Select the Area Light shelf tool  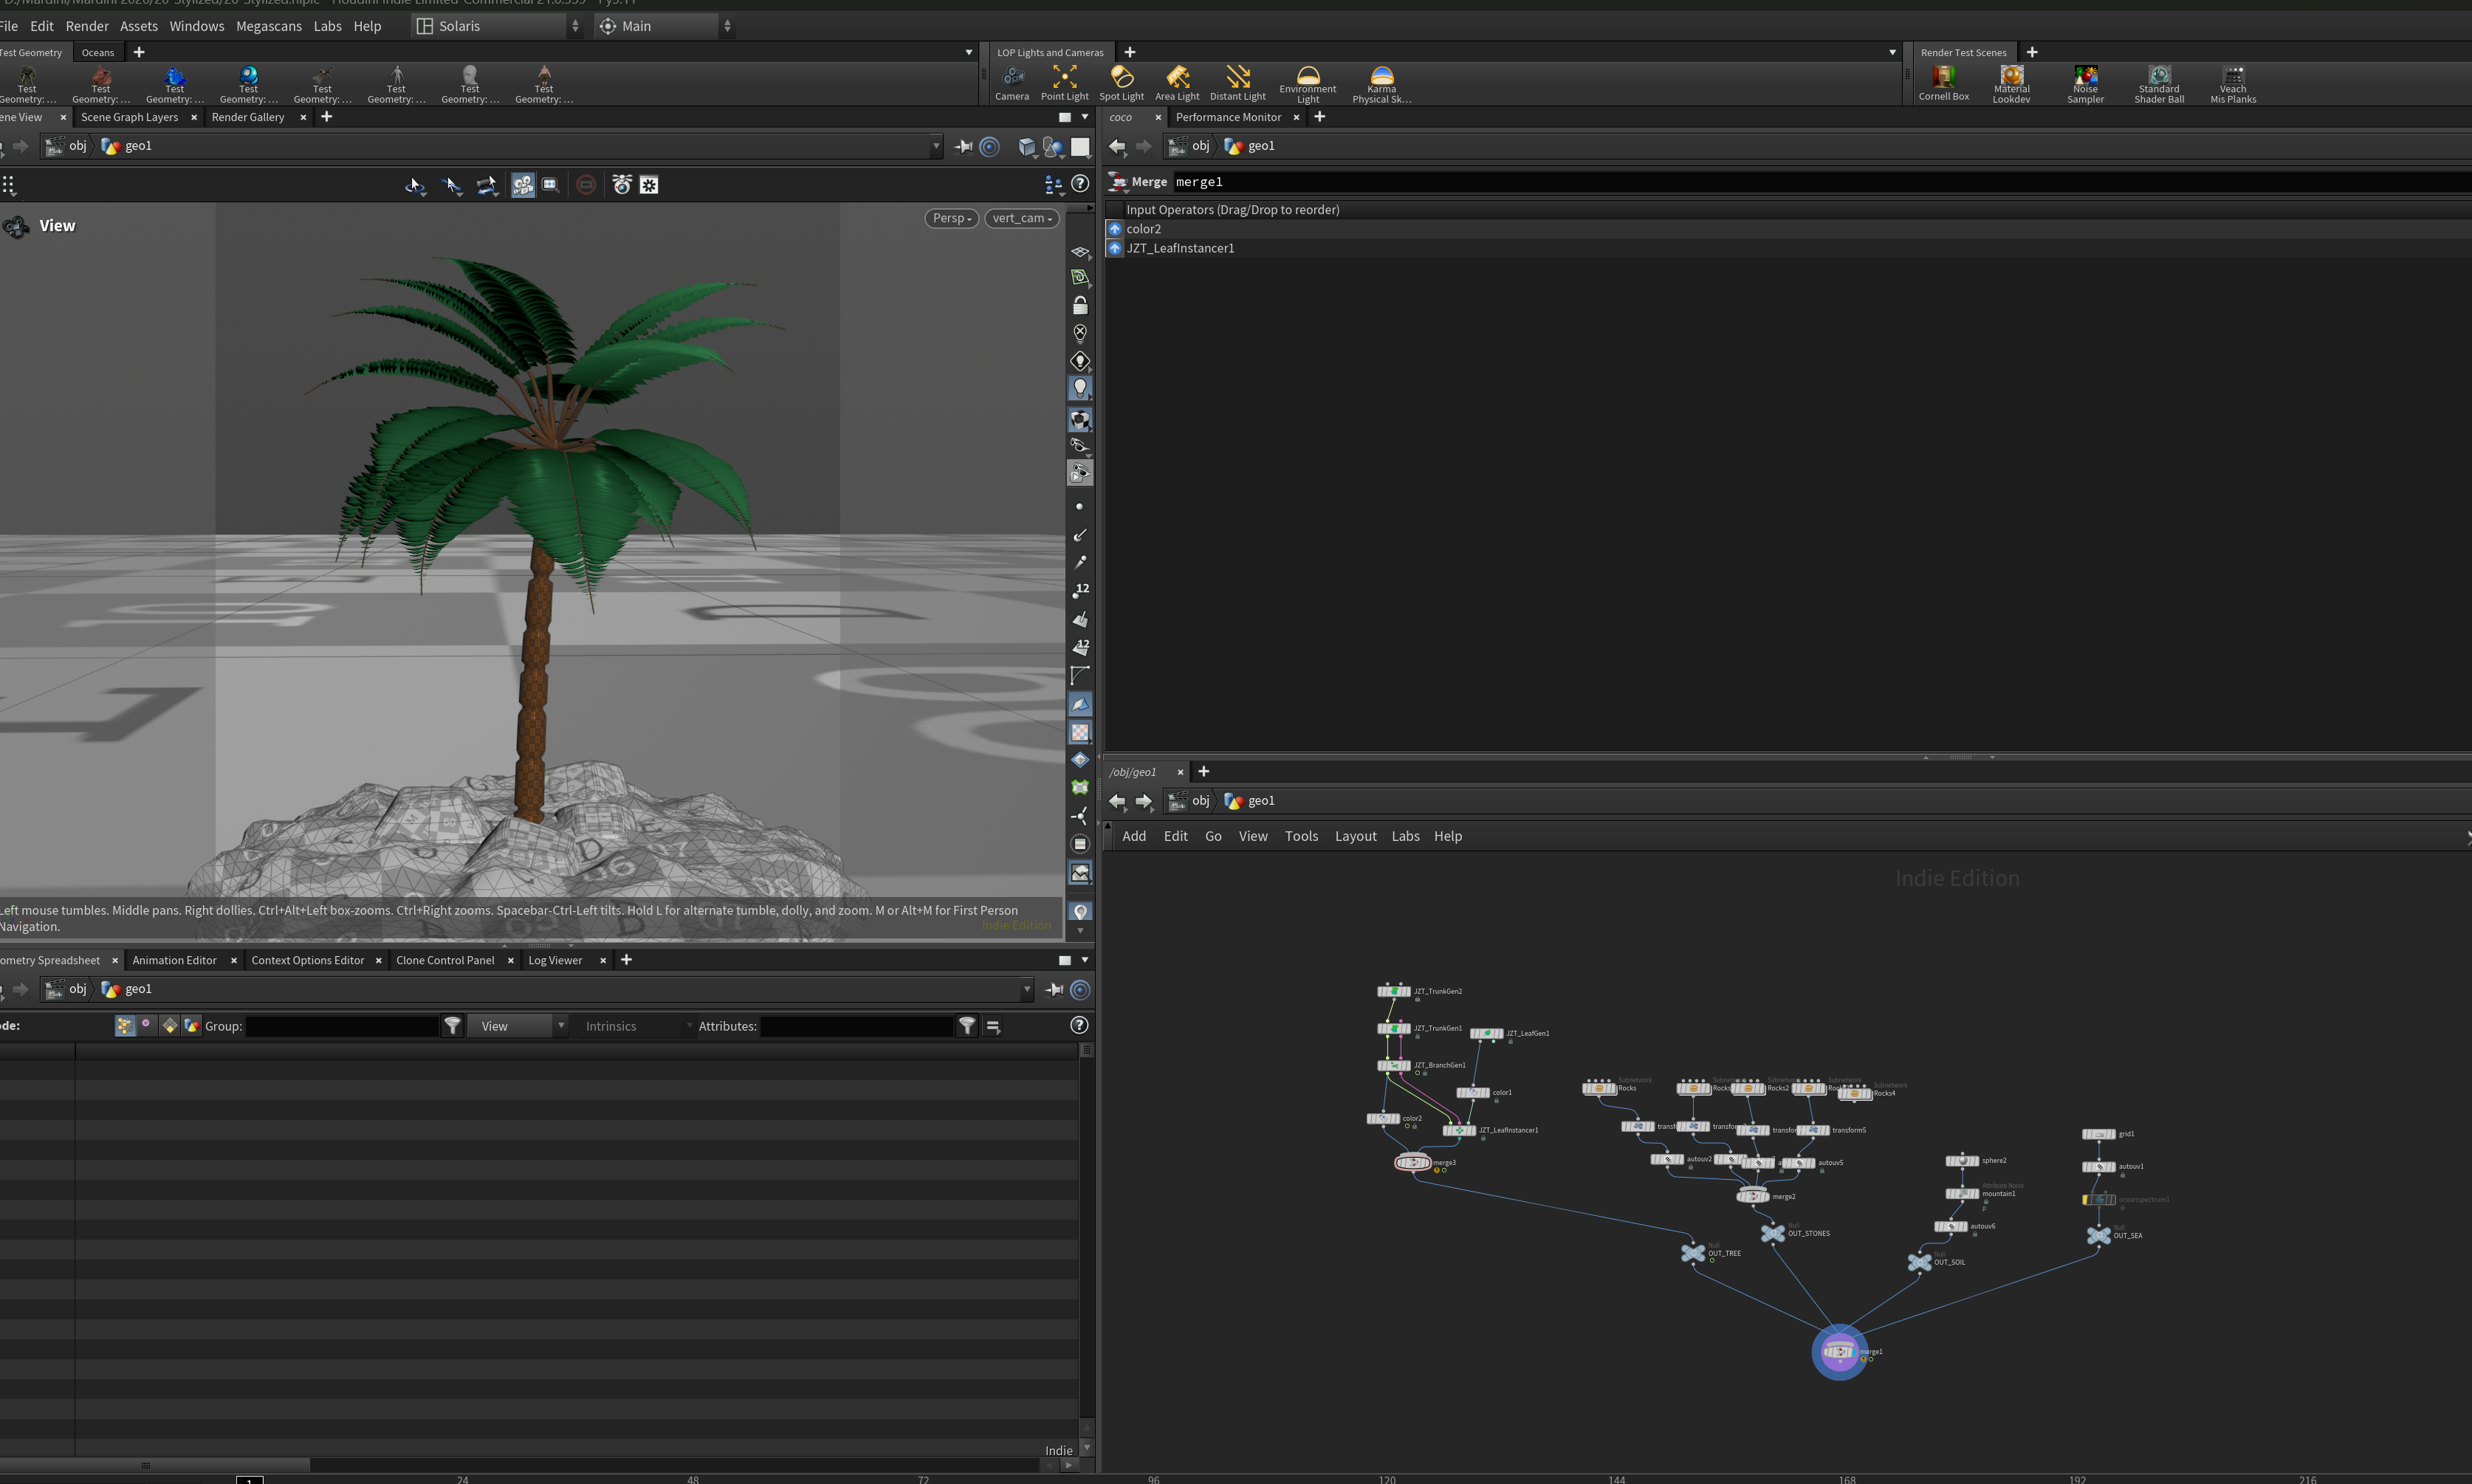pos(1177,83)
